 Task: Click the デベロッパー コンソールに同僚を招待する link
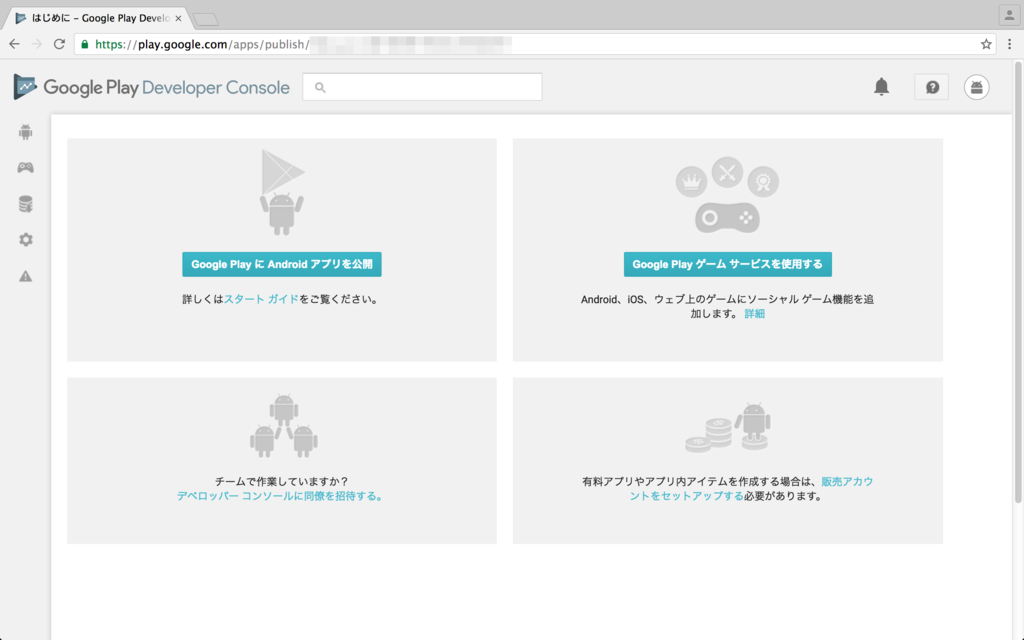(x=280, y=496)
